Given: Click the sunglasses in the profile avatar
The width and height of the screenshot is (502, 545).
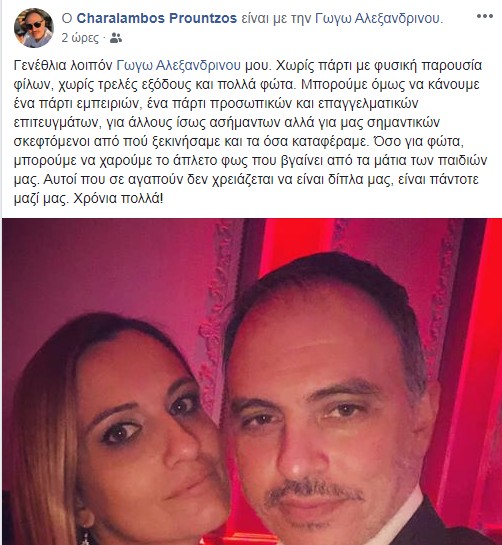Looking at the screenshot, I should point(34,25).
